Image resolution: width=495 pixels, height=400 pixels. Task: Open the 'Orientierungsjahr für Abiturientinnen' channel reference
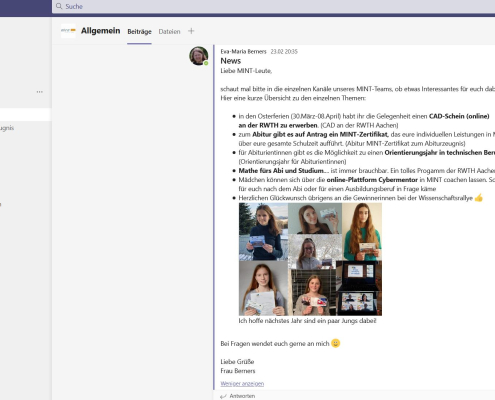[x=292, y=162]
